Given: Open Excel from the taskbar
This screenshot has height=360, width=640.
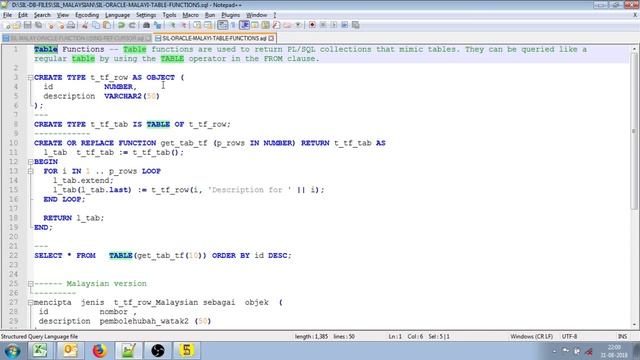Looking at the screenshot, I should [40, 351].
